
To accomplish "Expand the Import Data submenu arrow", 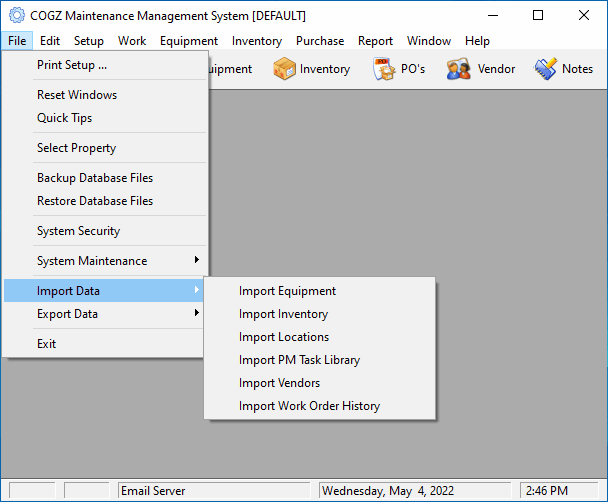I will [x=197, y=290].
